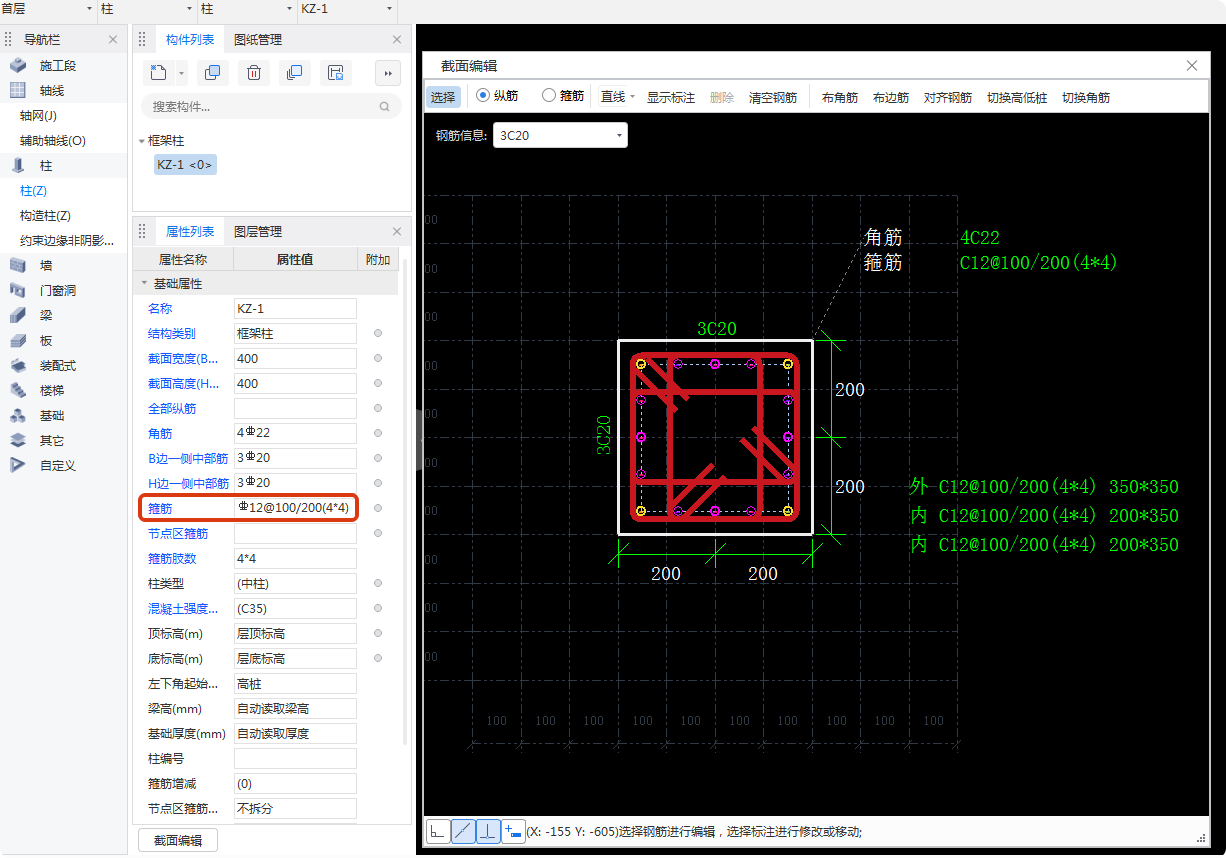Toggle the 附加 circle for 角筋 row
The image size is (1226, 858).
[378, 434]
